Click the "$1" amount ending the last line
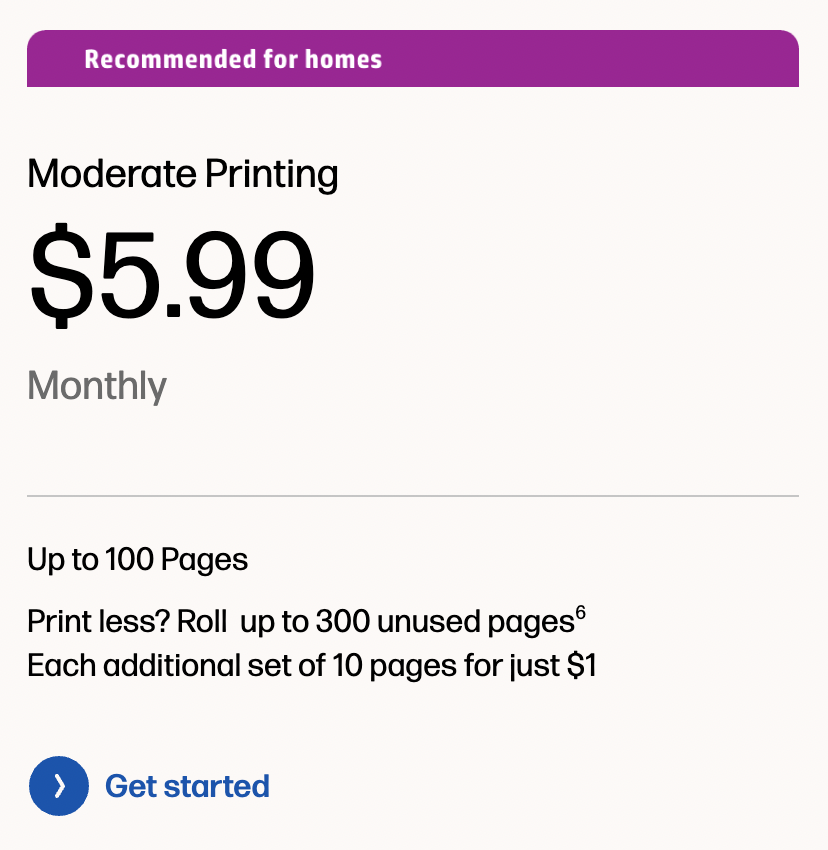The image size is (828, 850). point(581,665)
